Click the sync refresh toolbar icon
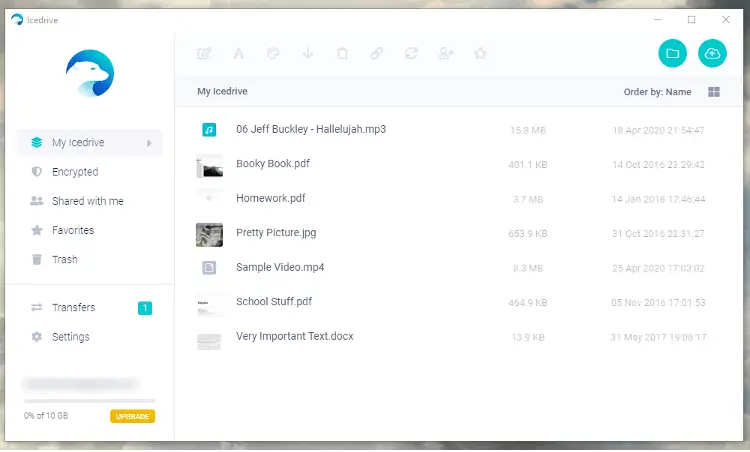Image resolution: width=750 pixels, height=452 pixels. pos(411,54)
